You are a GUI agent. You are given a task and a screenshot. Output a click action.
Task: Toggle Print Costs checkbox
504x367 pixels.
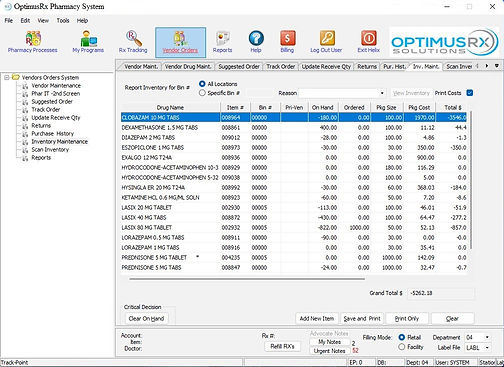point(470,93)
